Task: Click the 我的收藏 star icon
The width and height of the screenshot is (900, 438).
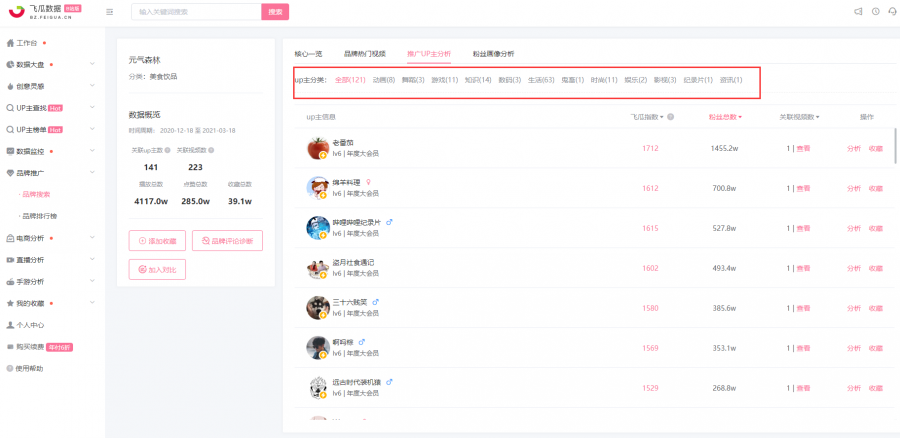Action: 10,303
